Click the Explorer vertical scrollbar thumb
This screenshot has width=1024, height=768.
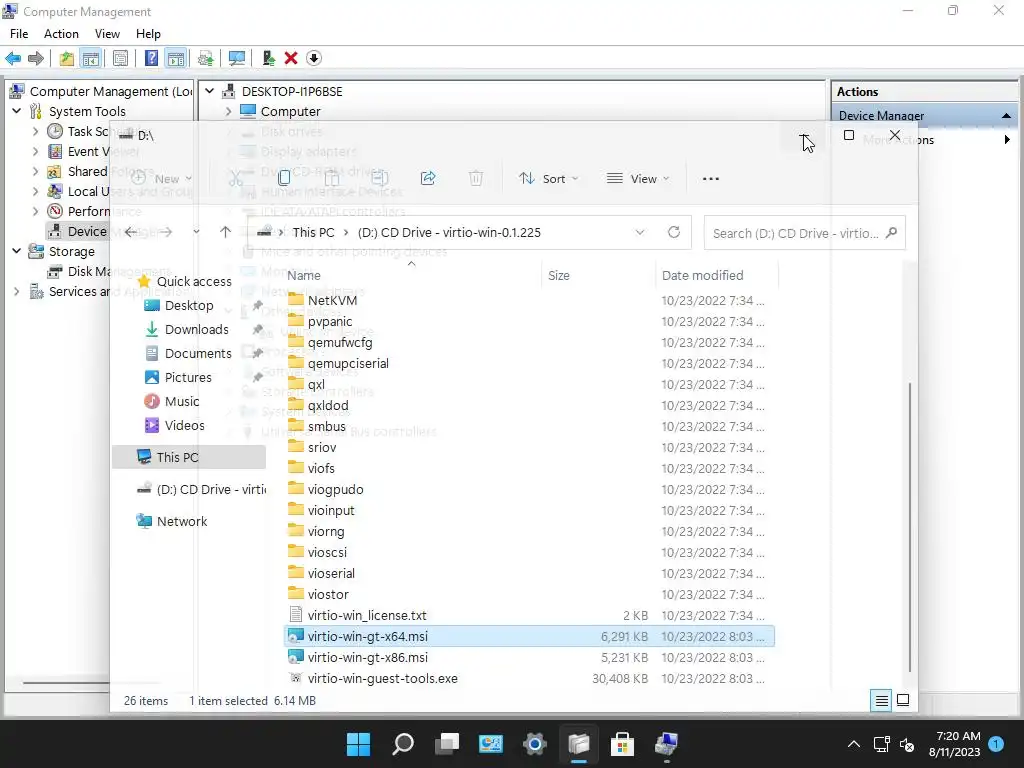909,528
